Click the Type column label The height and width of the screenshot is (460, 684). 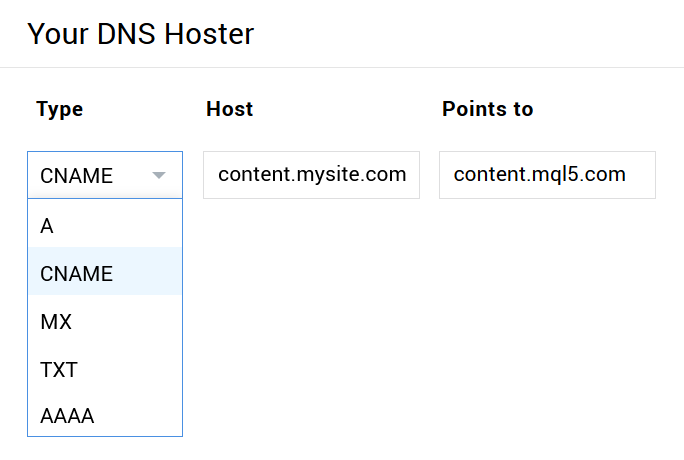(59, 109)
